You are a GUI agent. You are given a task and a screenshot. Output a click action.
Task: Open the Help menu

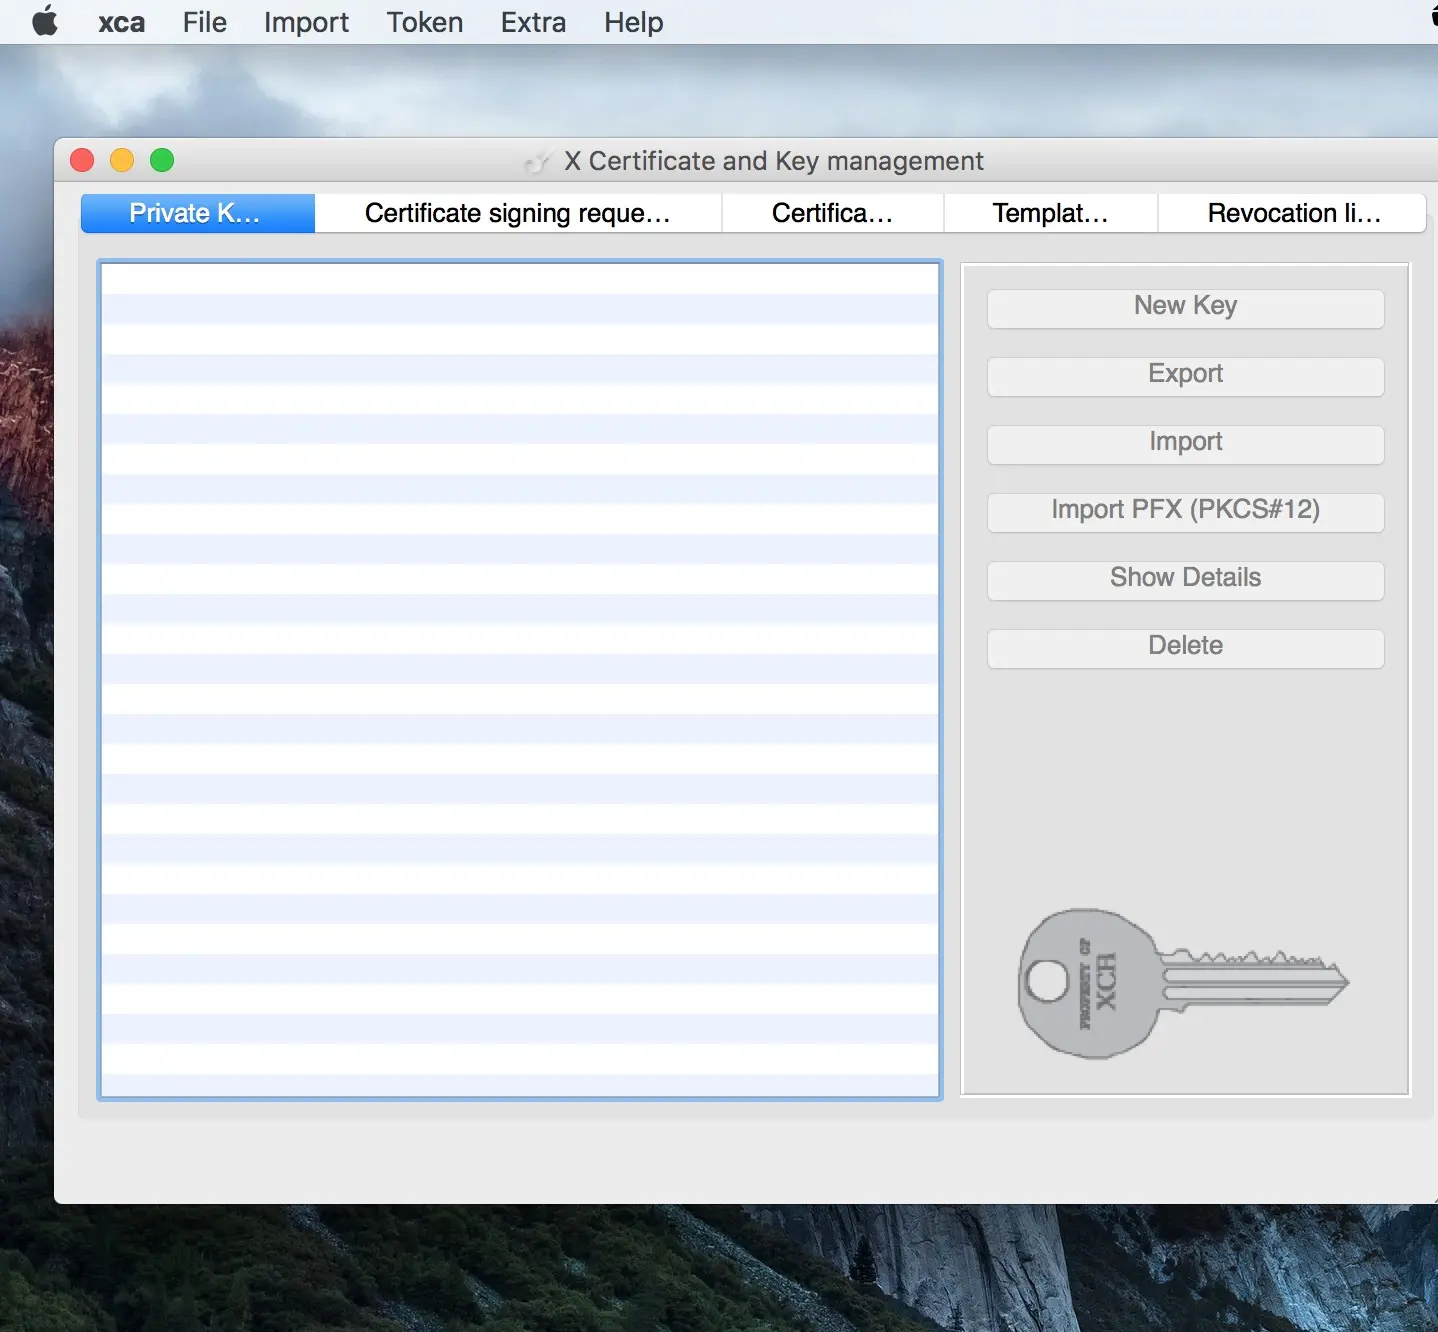click(x=633, y=22)
